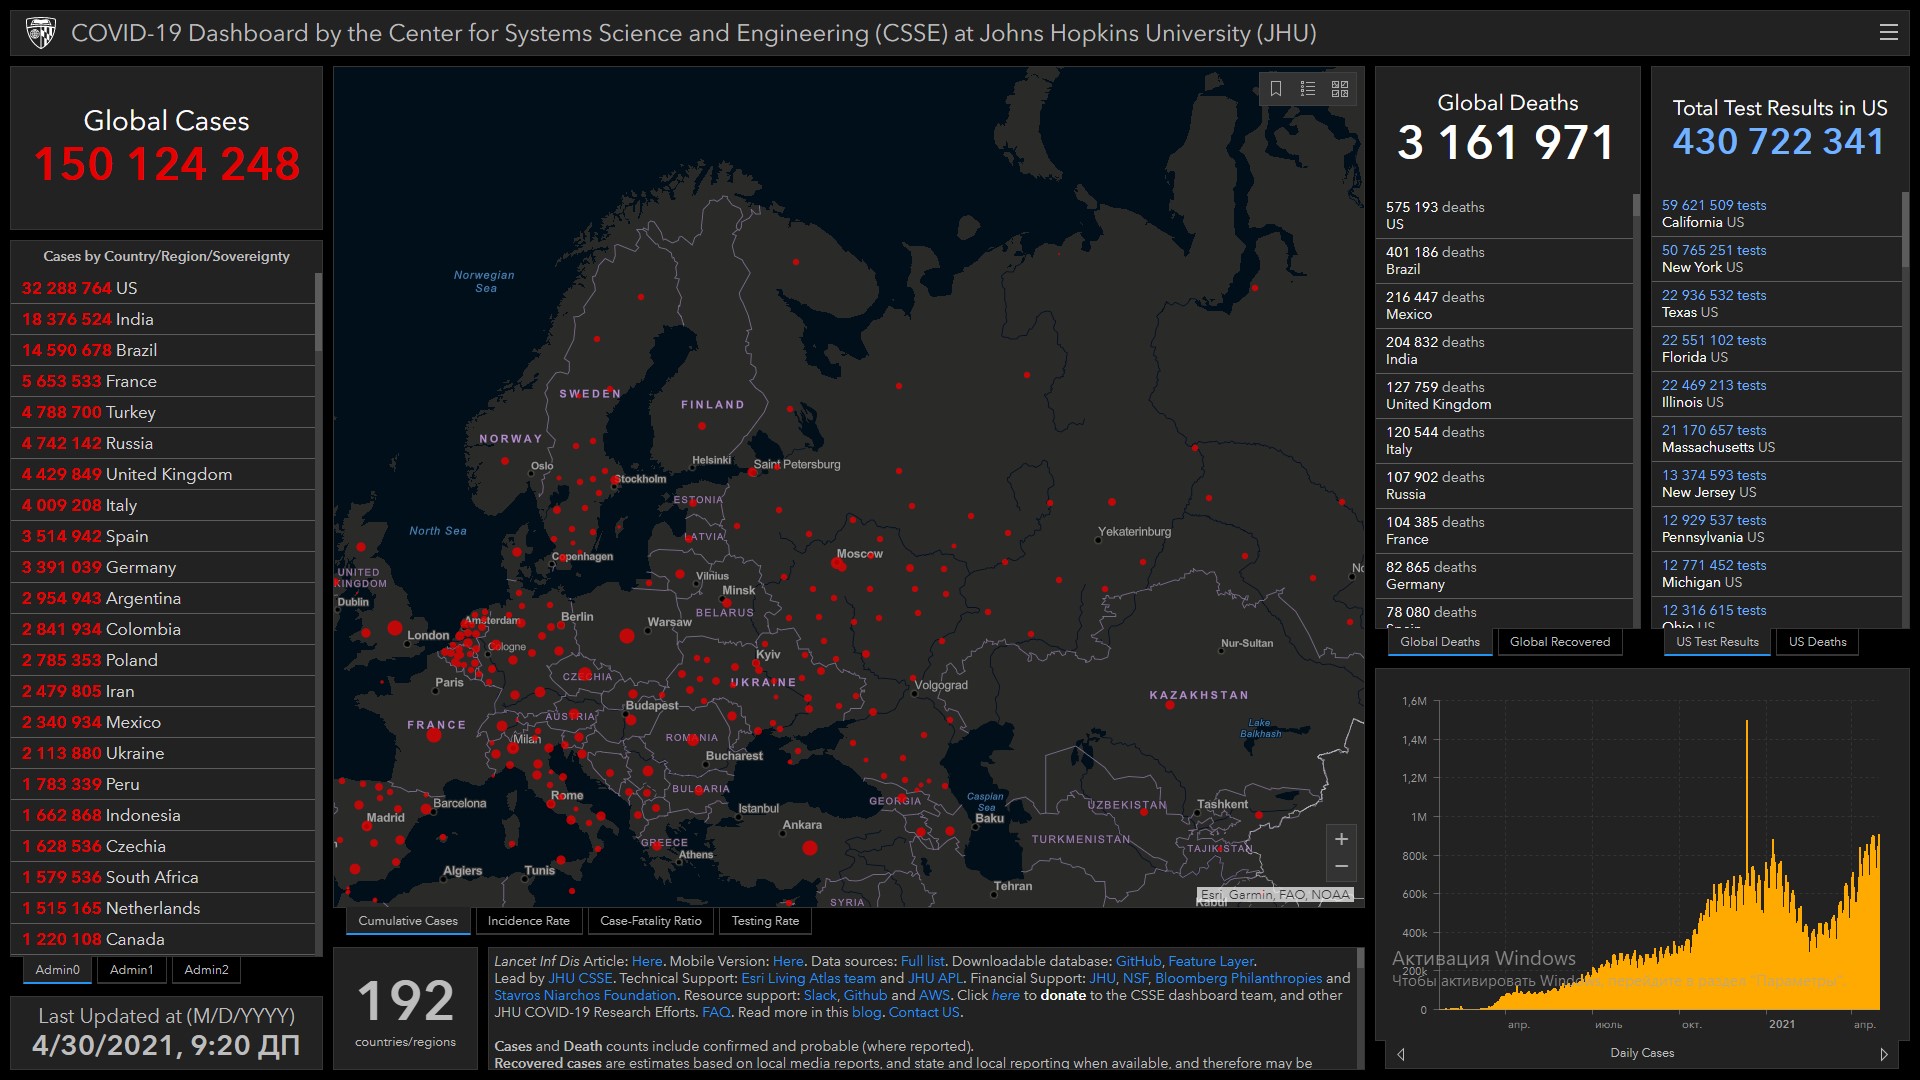Open the map legend list icon
The width and height of the screenshot is (1920, 1080).
tap(1308, 89)
